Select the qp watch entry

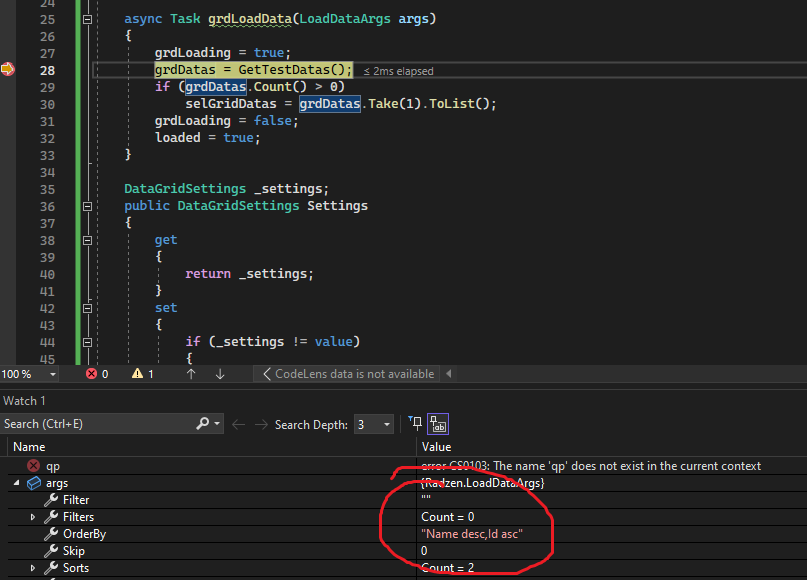(53, 466)
